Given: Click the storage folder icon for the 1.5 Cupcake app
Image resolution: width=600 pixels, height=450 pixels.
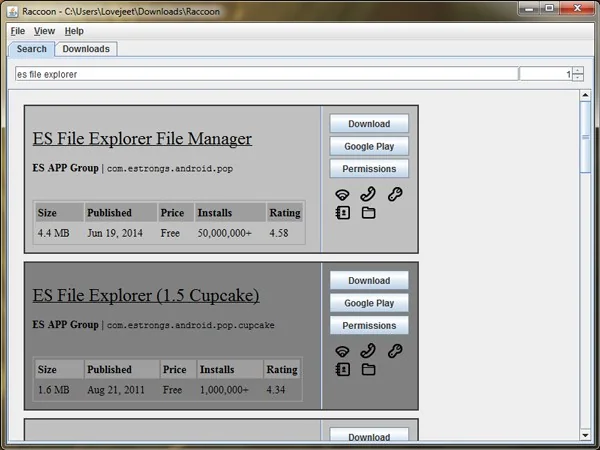Looking at the screenshot, I should pyautogui.click(x=368, y=369).
